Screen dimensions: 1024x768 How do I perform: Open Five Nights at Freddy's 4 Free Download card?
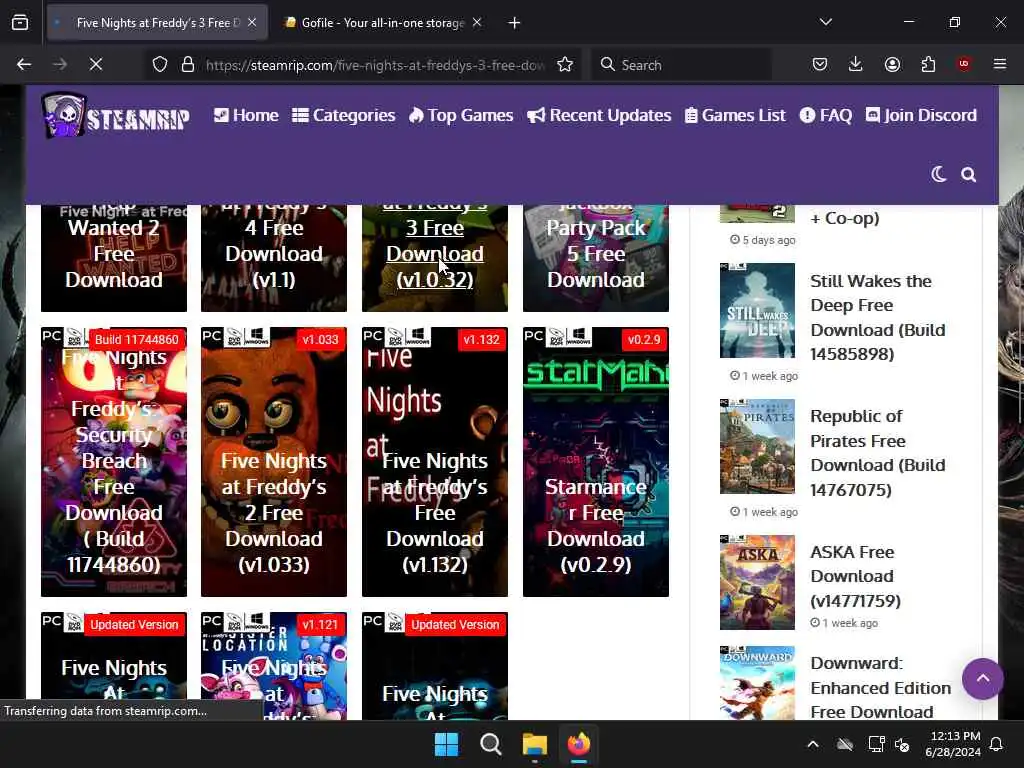point(274,257)
